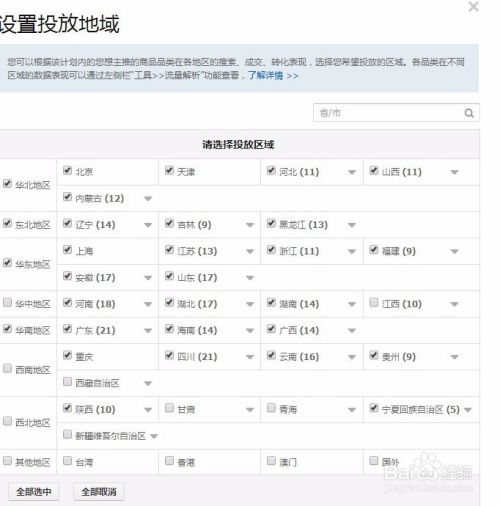Expand the 江苏 (13) dropdown arrow
This screenshot has height=506, width=500.
click(250, 251)
